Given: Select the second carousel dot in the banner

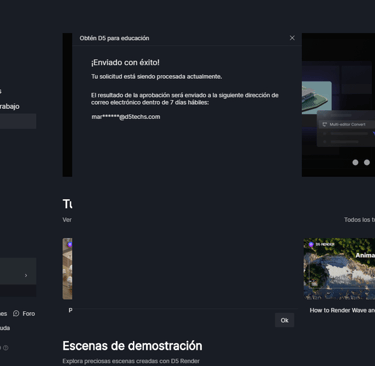Looking at the screenshot, I should tap(367, 162).
